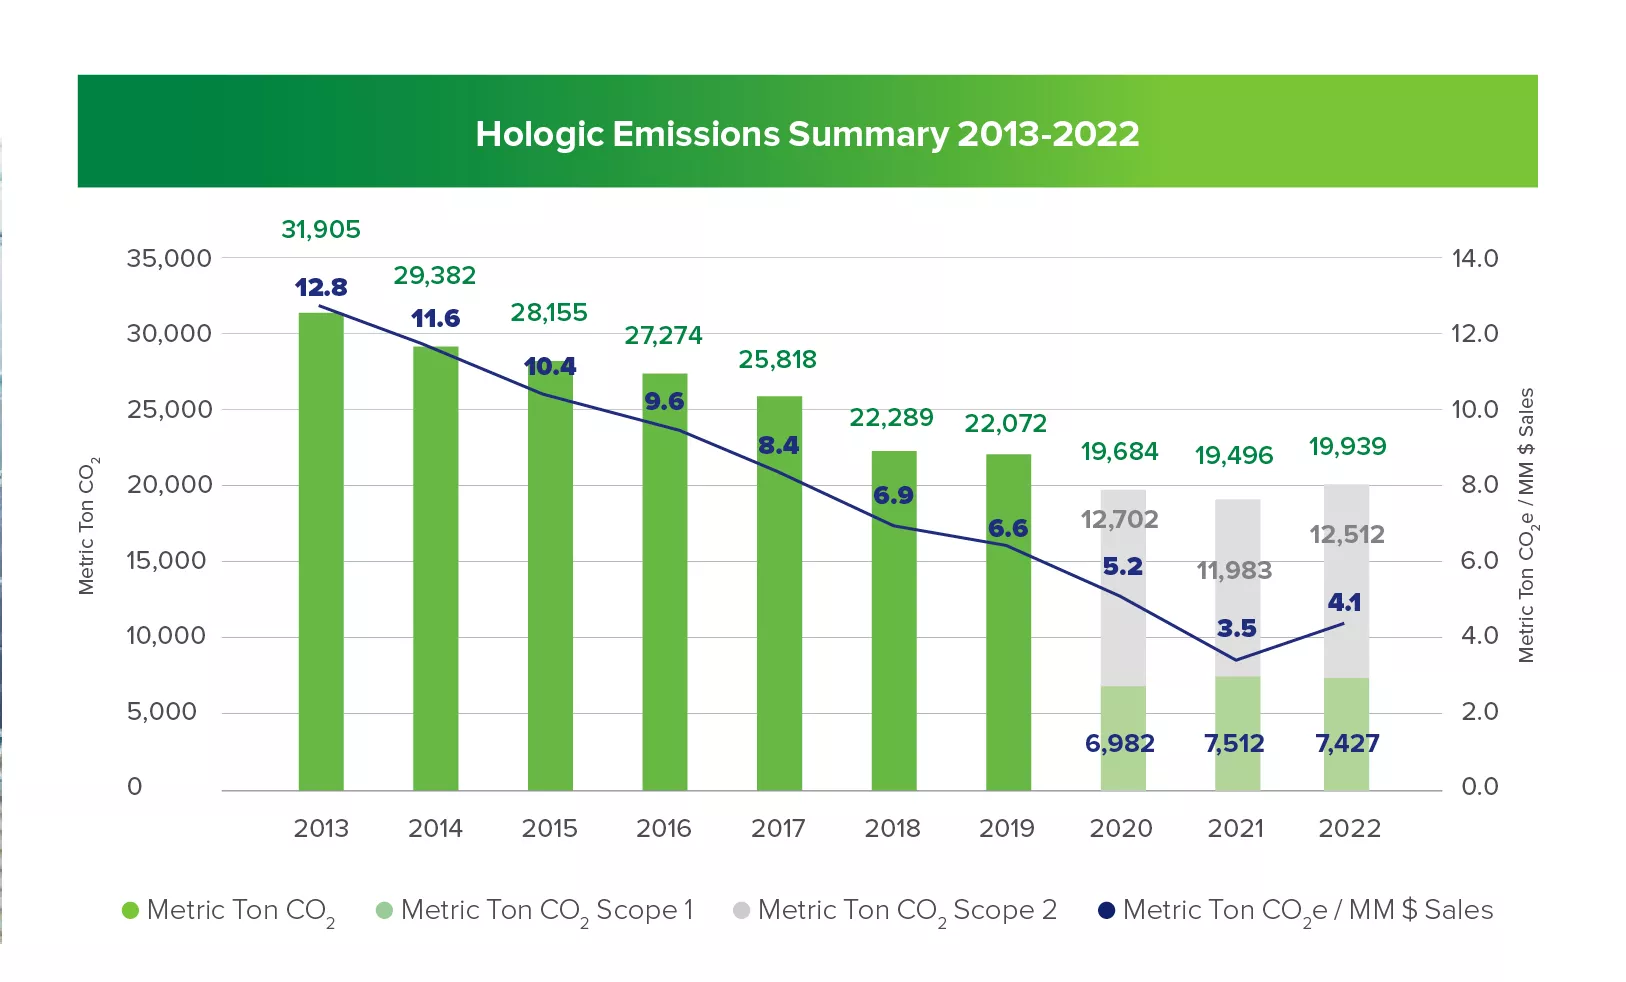Click the 2022 x-axis year label
1626x982 pixels.
tap(1350, 829)
